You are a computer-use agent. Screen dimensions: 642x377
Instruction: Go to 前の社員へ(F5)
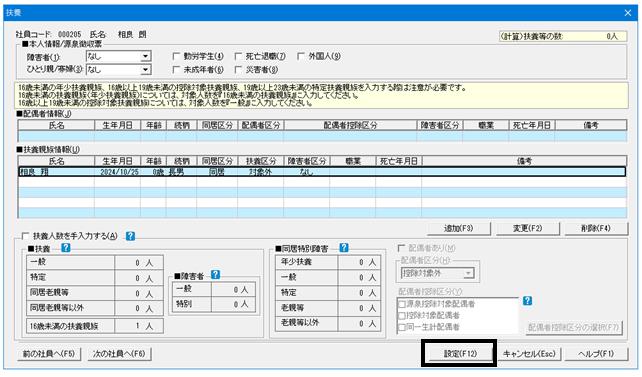click(49, 354)
